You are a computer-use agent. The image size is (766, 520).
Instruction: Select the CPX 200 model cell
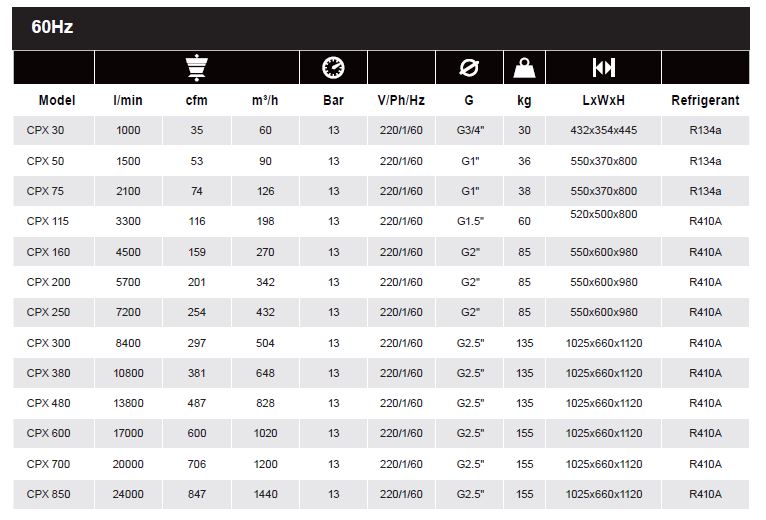pyautogui.click(x=53, y=282)
